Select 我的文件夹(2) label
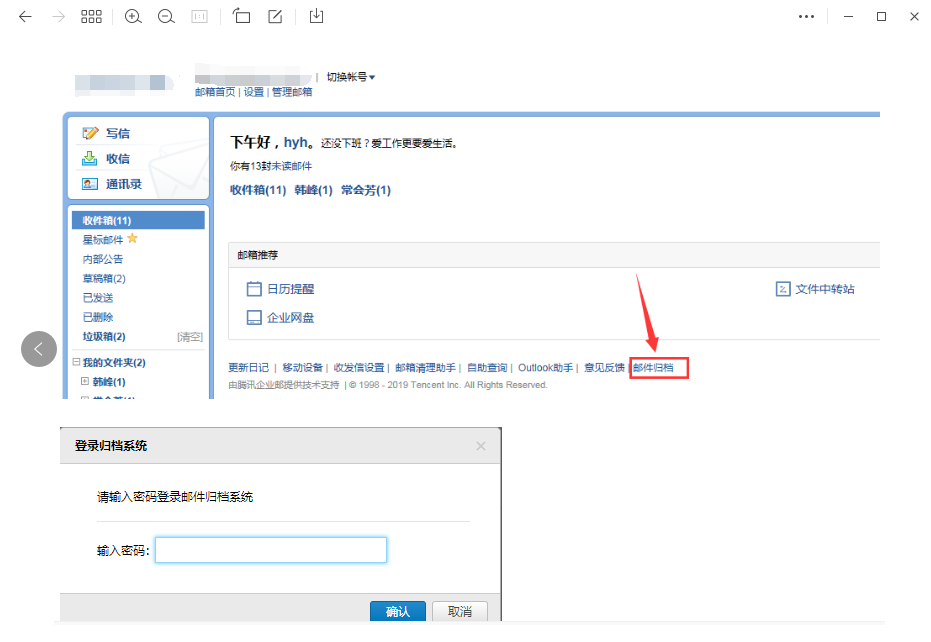 (x=114, y=362)
